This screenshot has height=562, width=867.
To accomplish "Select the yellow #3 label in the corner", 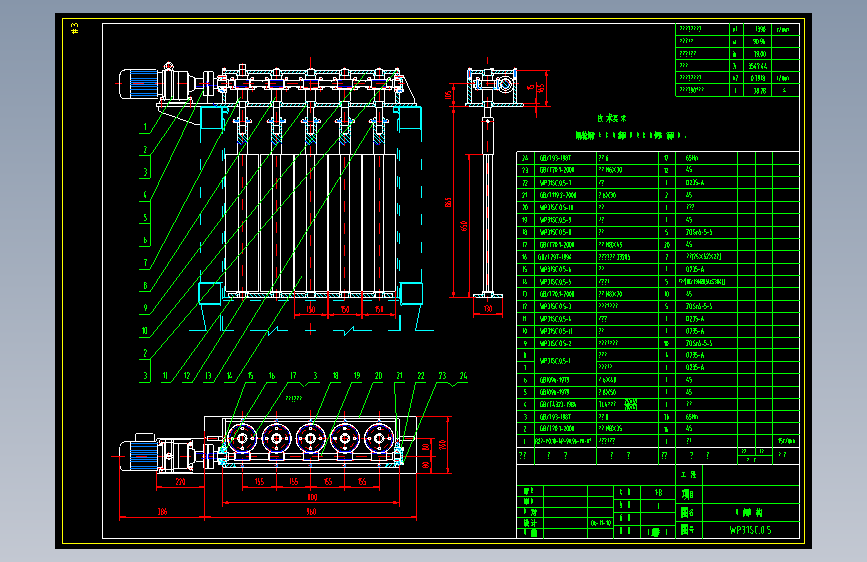I will click(x=75, y=28).
